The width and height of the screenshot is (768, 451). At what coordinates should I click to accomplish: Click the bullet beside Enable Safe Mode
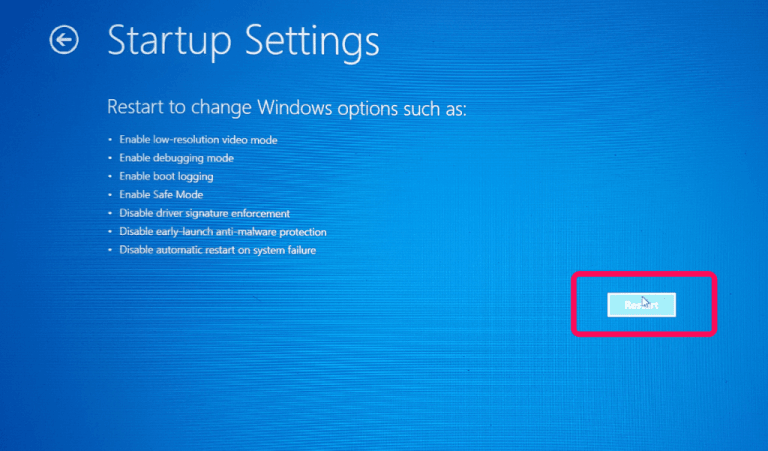110,195
